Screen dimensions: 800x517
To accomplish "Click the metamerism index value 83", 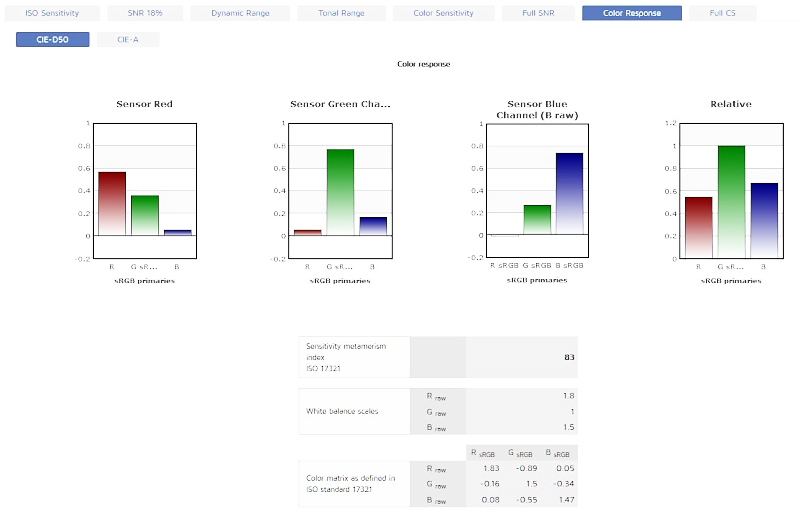I will click(569, 357).
